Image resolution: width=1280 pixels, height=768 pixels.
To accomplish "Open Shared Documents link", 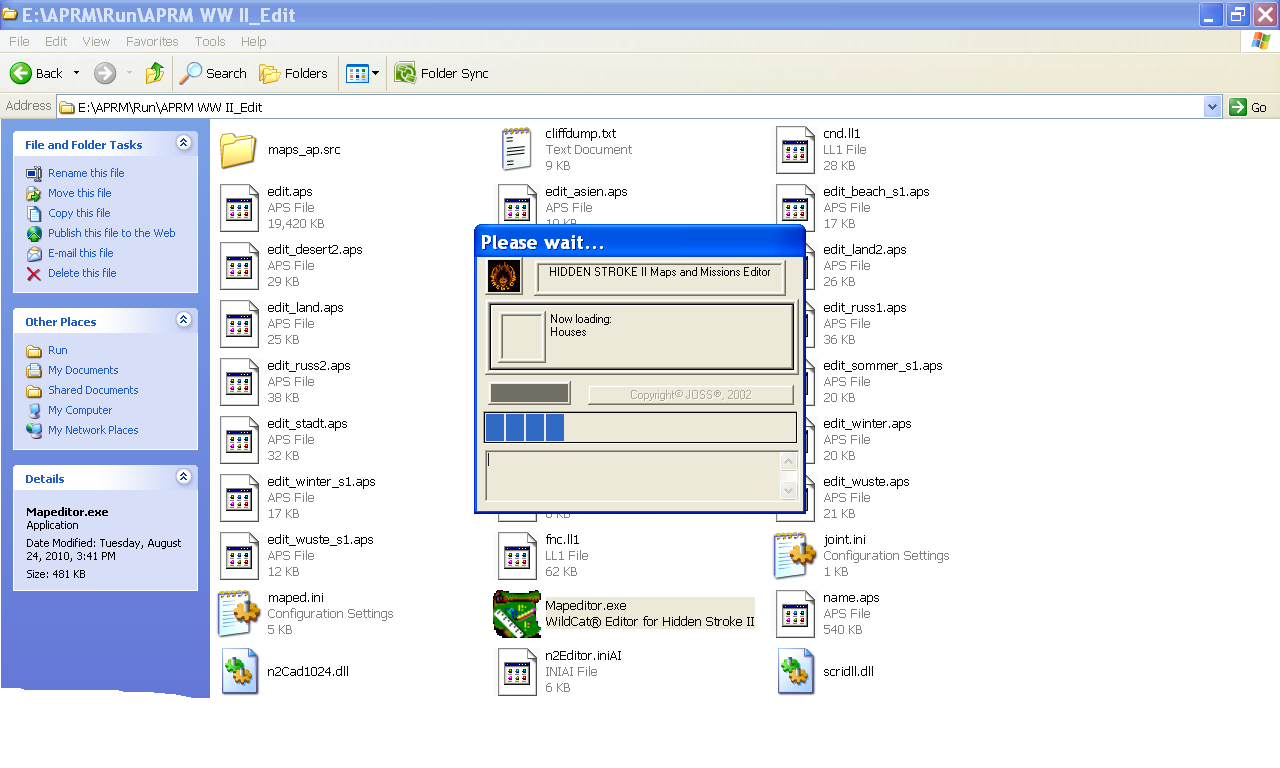I will click(93, 390).
